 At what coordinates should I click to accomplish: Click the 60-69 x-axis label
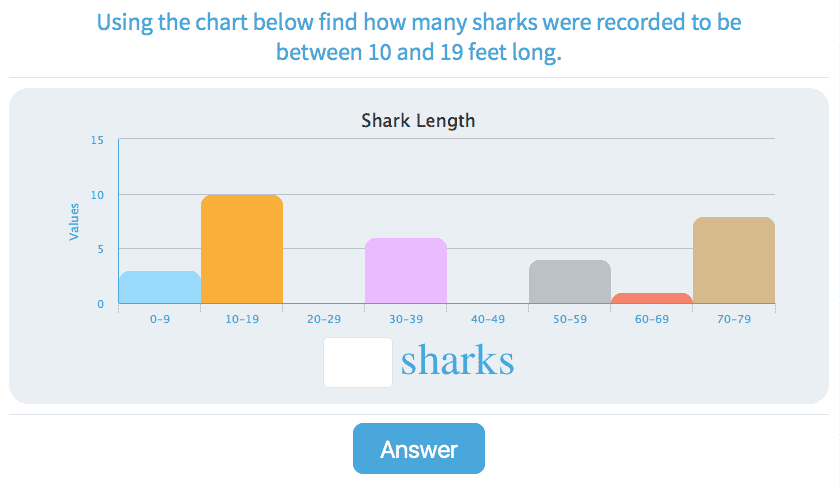click(x=652, y=319)
